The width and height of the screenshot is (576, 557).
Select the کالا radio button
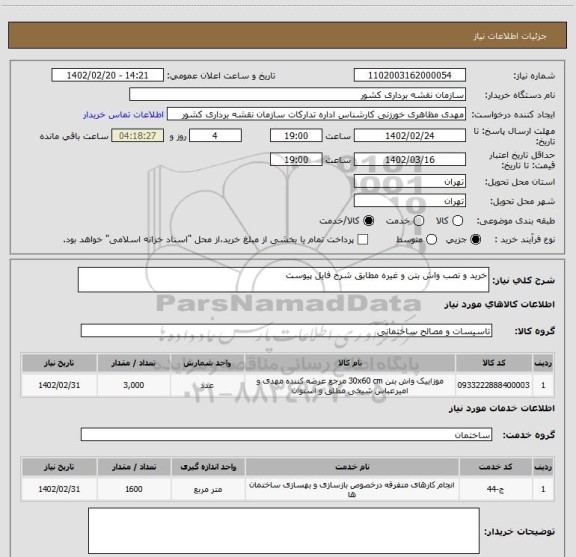457,221
